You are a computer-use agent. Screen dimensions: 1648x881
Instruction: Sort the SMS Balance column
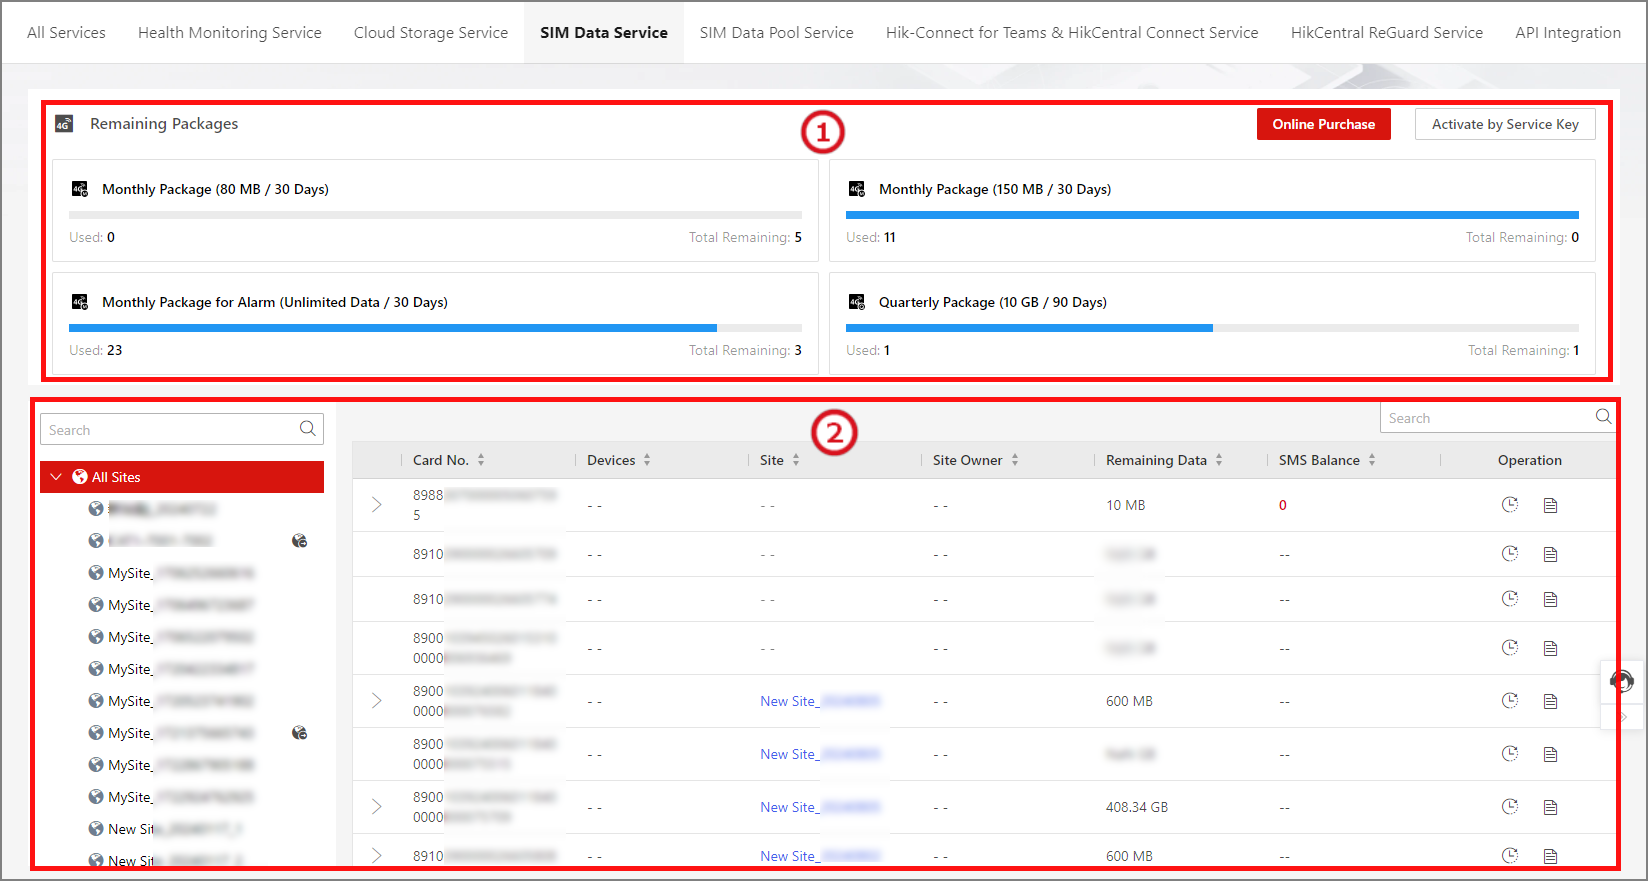point(1372,460)
